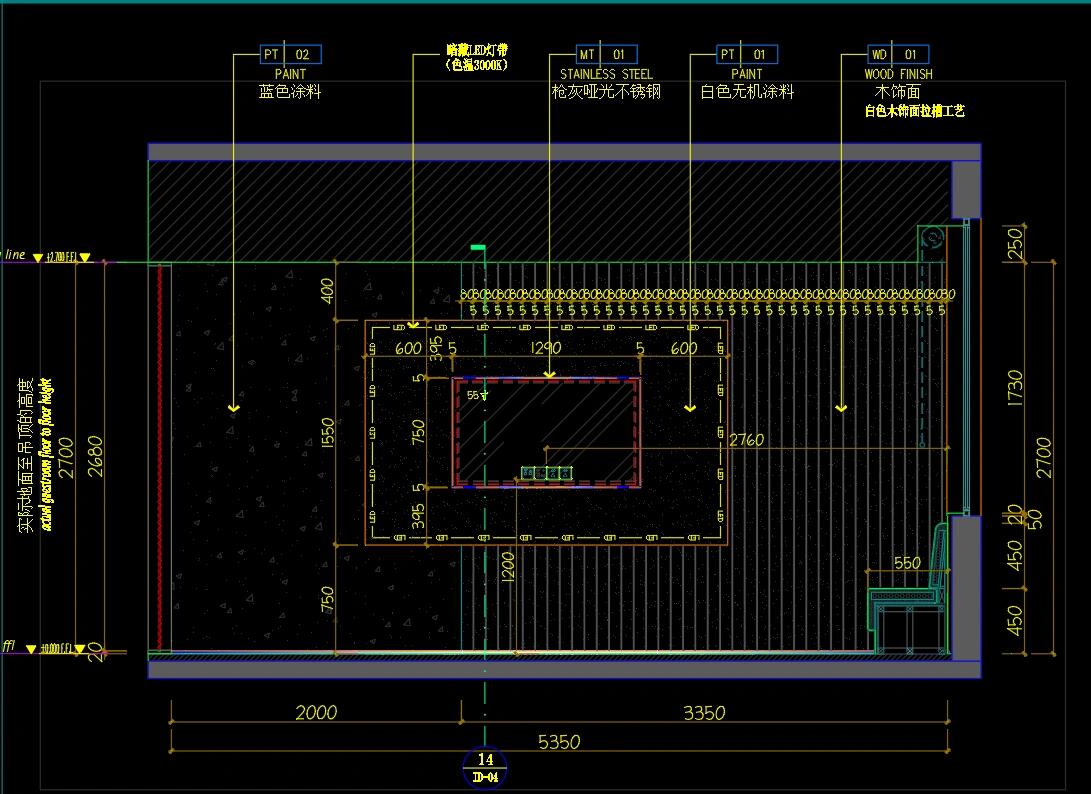The width and height of the screenshot is (1091, 794).
Task: Click the socket outlet group below the TV
Action: point(546,472)
